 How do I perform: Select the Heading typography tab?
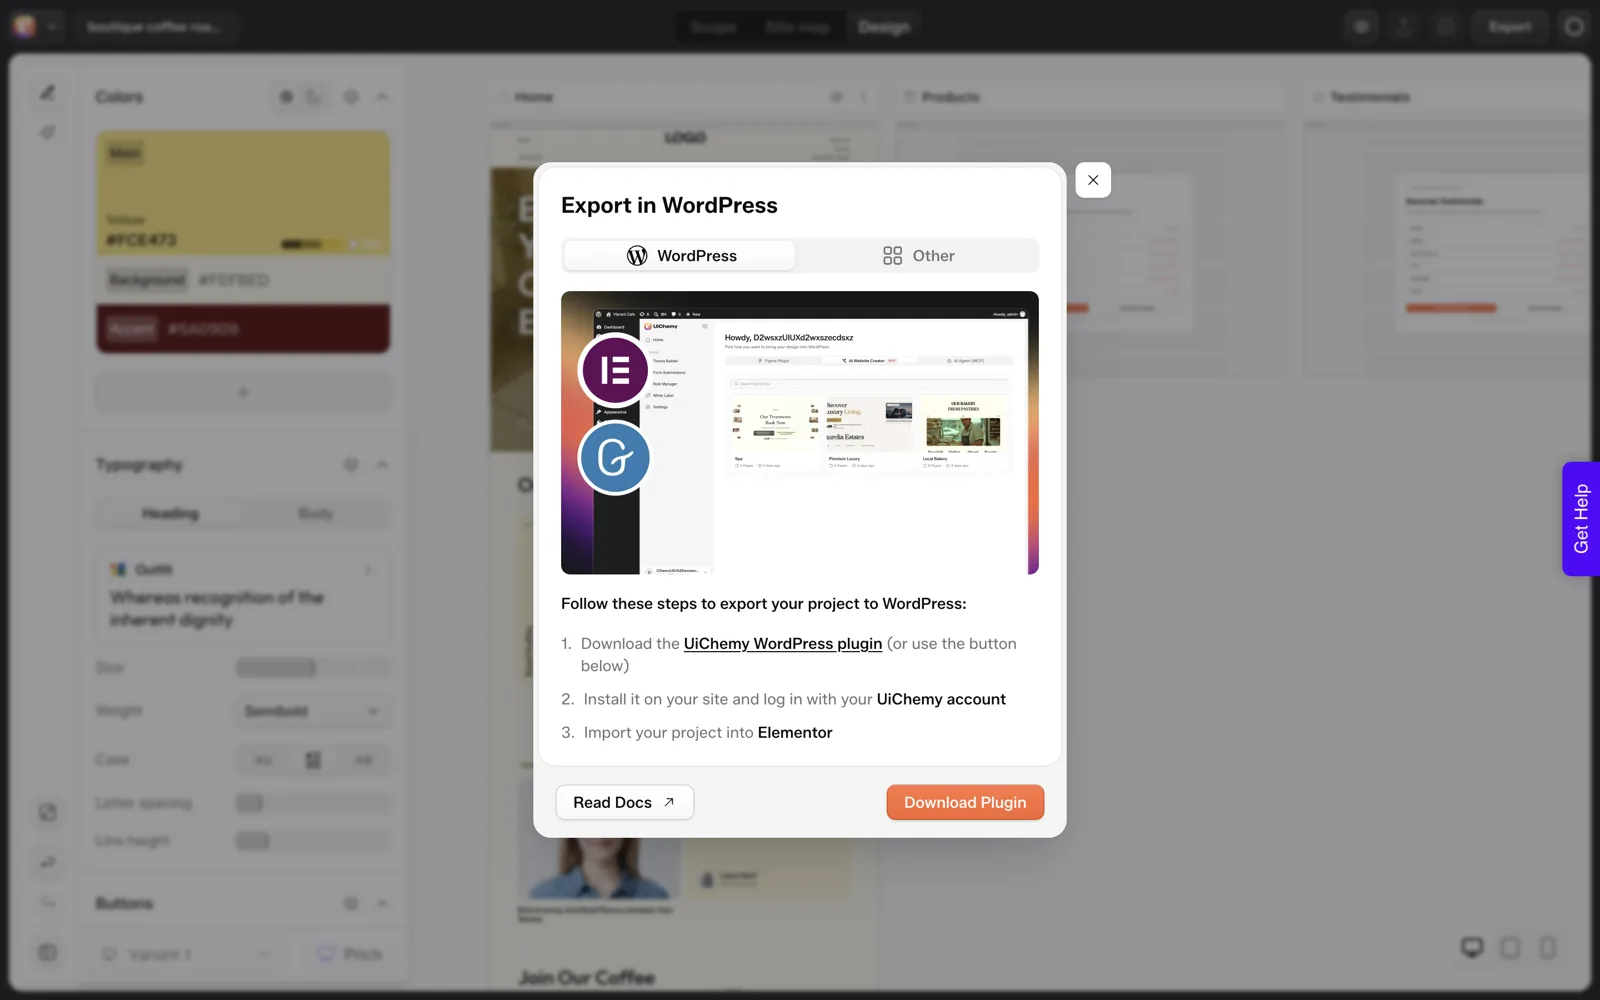click(170, 514)
